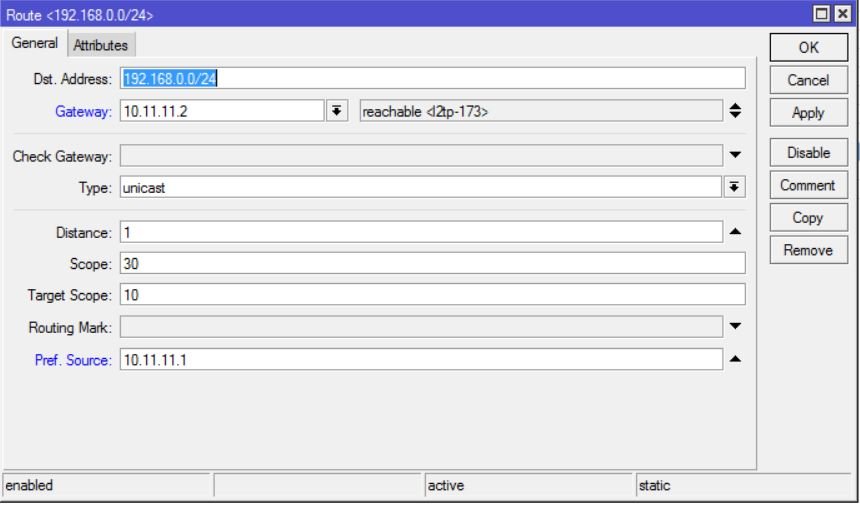Add a Comment to the route

coord(808,185)
